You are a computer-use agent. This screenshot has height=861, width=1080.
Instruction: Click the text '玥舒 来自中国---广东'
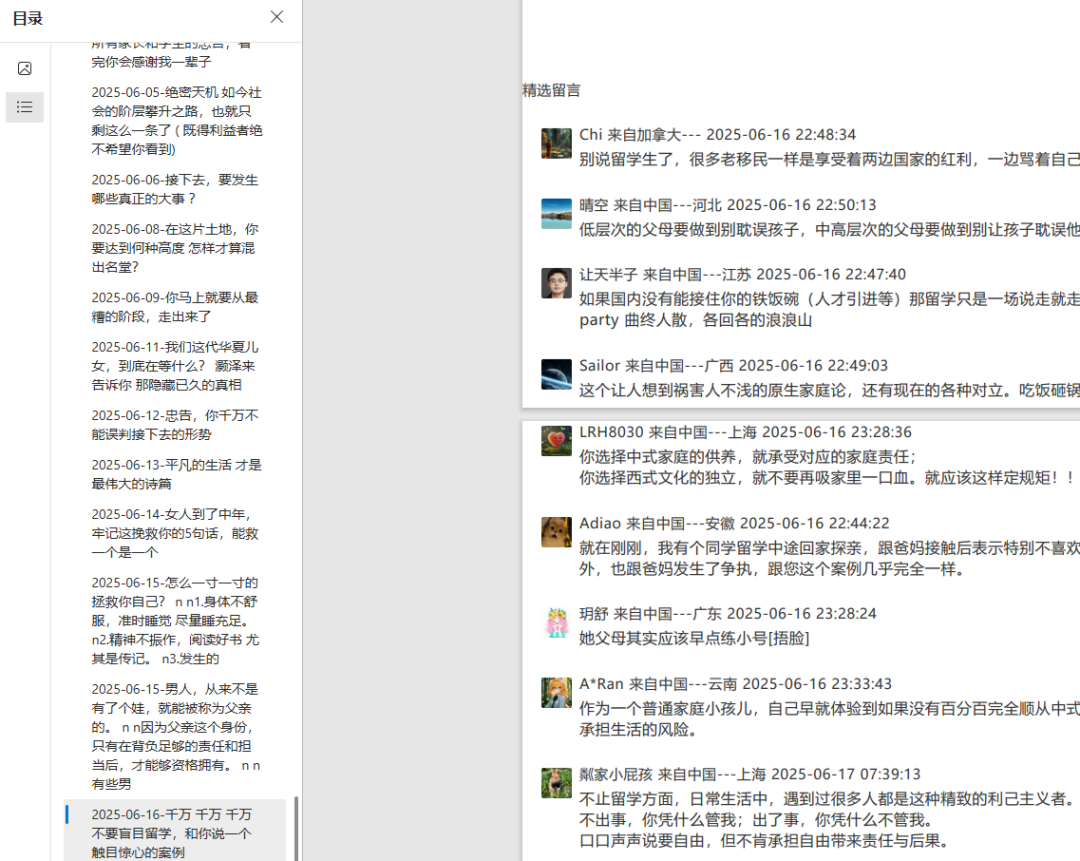tap(650, 614)
